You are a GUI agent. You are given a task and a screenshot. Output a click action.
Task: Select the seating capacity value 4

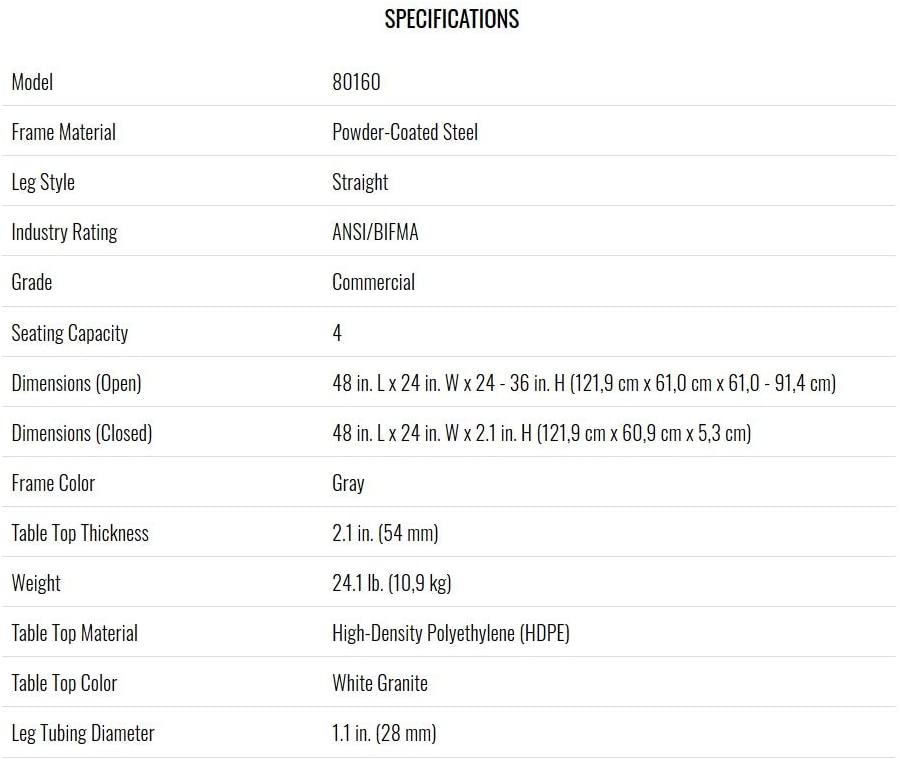[x=337, y=332]
